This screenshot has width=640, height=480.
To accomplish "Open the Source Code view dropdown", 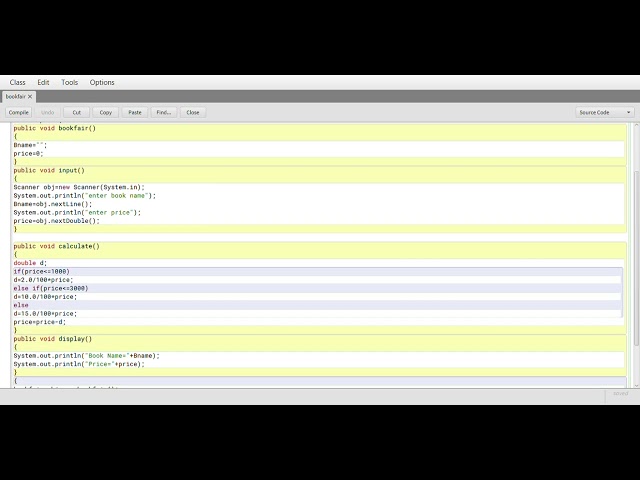I will pos(604,112).
